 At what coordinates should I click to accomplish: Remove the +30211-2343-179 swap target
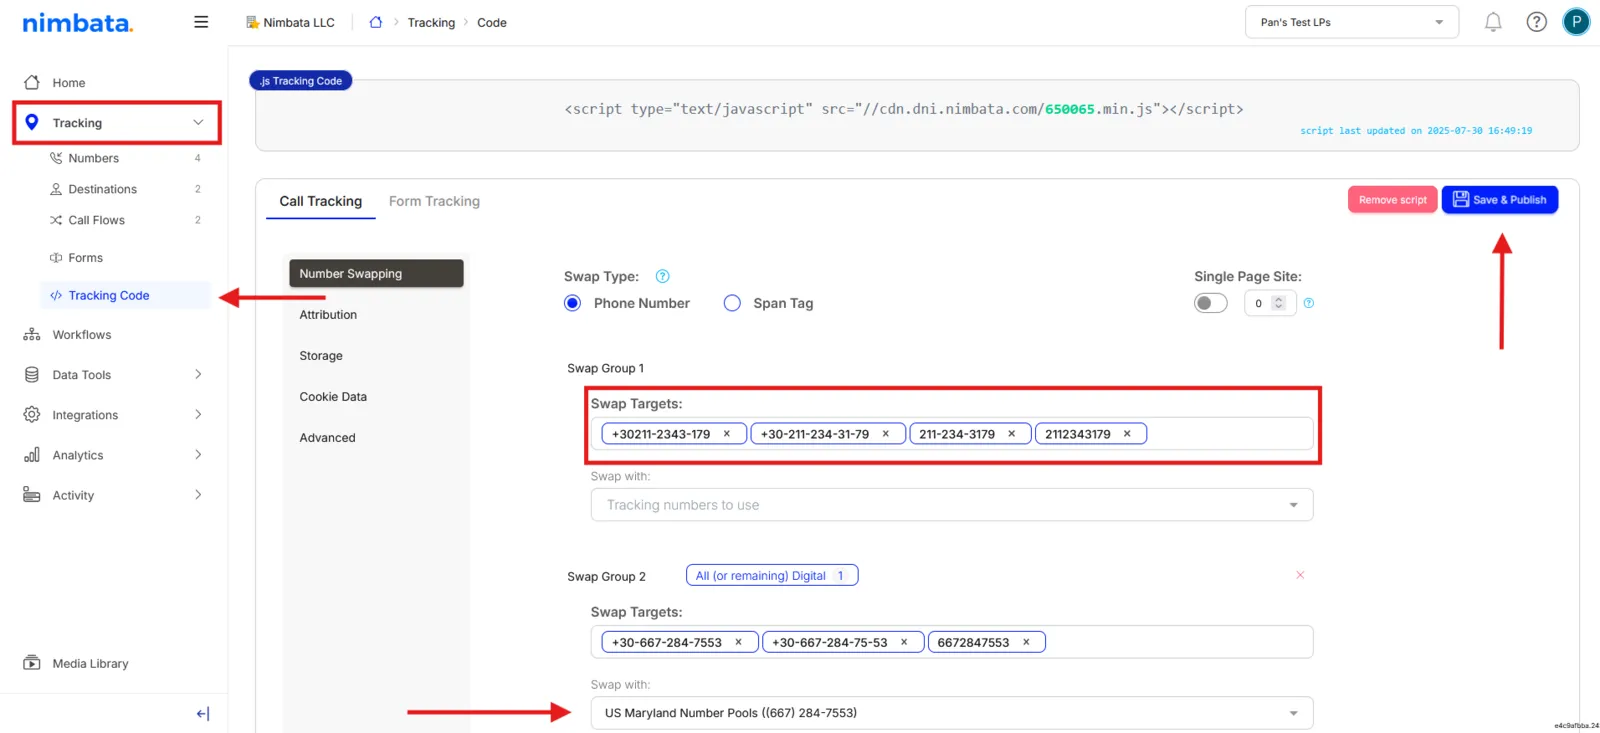tap(727, 434)
